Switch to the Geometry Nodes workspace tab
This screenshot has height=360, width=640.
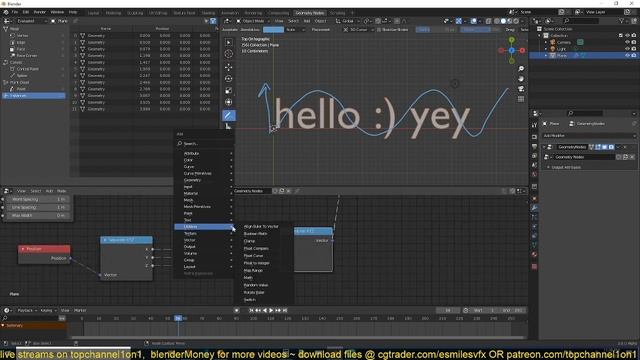point(309,13)
